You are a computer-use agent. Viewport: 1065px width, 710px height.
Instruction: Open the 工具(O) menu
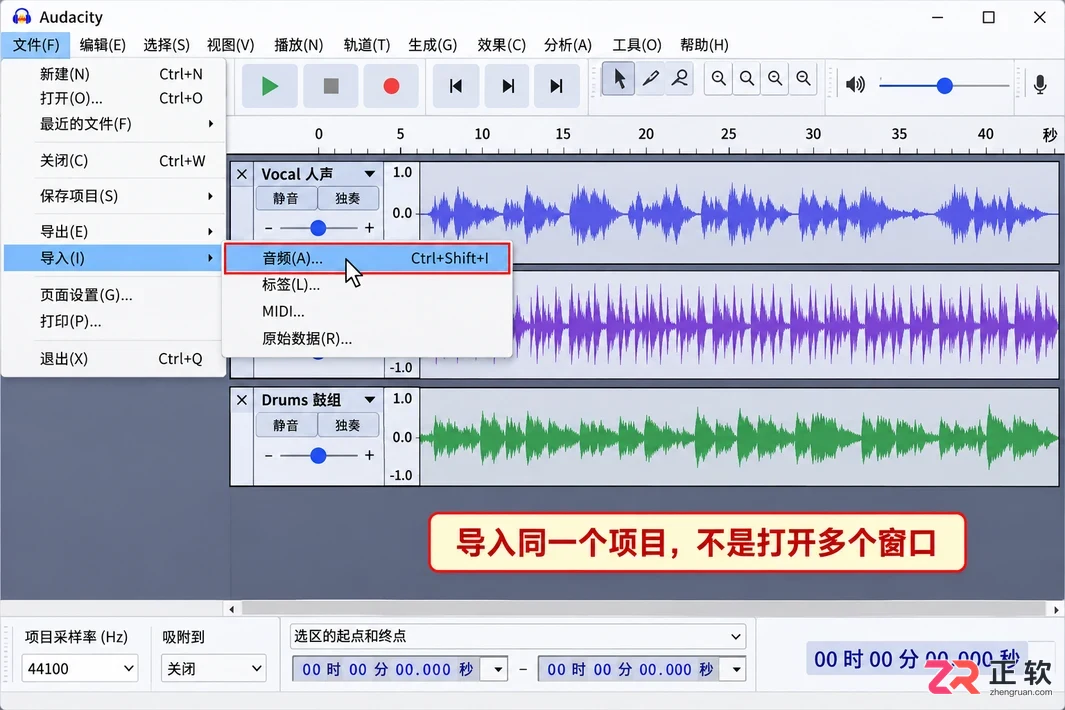click(636, 45)
